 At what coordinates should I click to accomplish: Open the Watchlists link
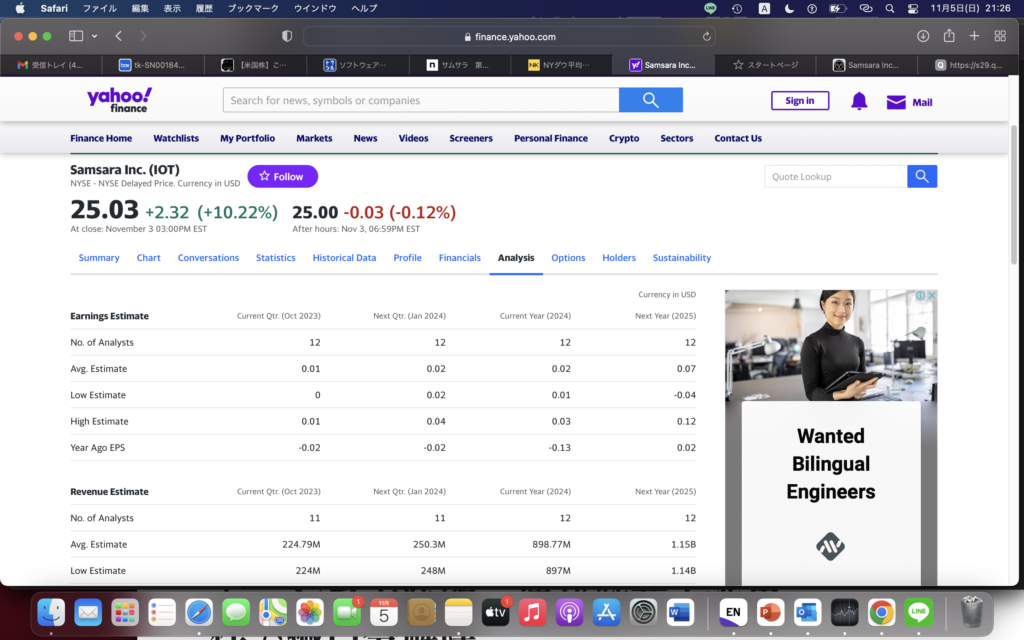(176, 138)
